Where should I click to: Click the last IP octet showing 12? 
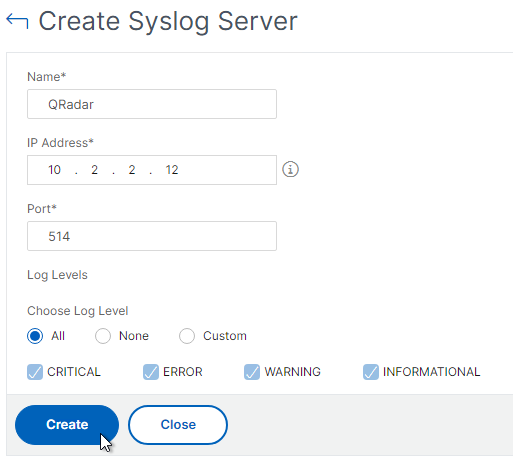pos(172,170)
